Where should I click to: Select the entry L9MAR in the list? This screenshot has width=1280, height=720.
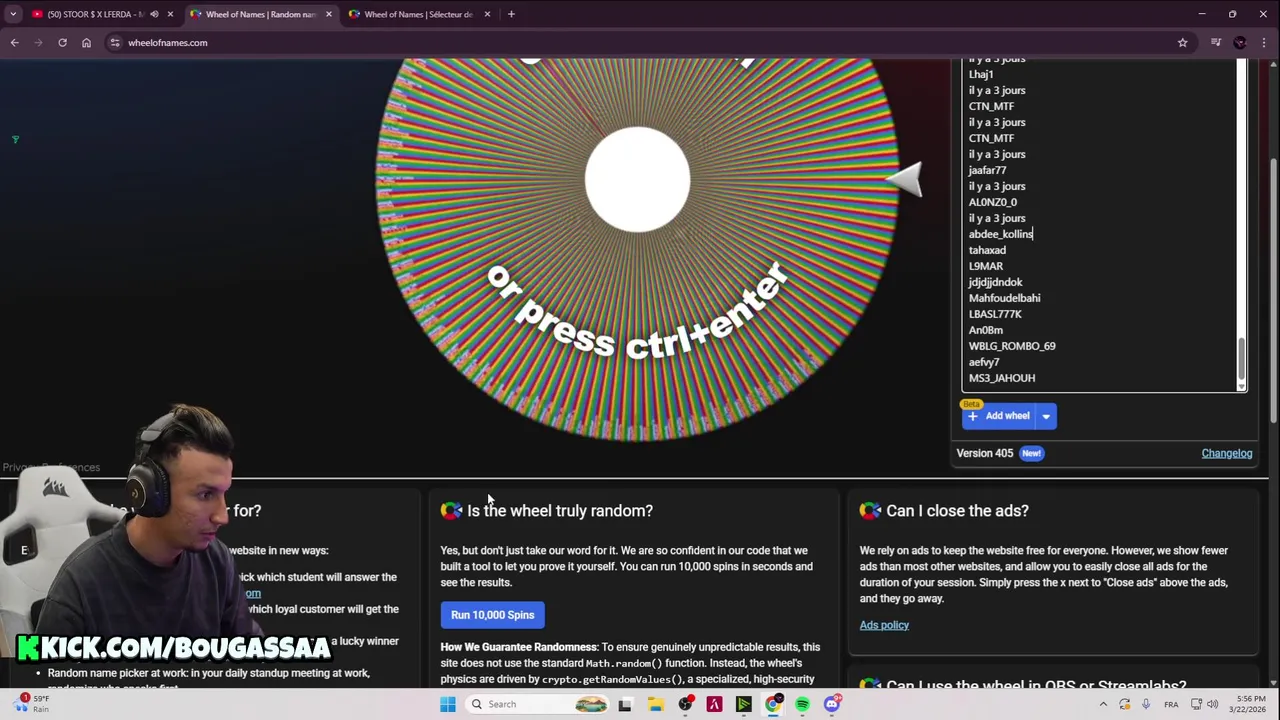coord(985,266)
